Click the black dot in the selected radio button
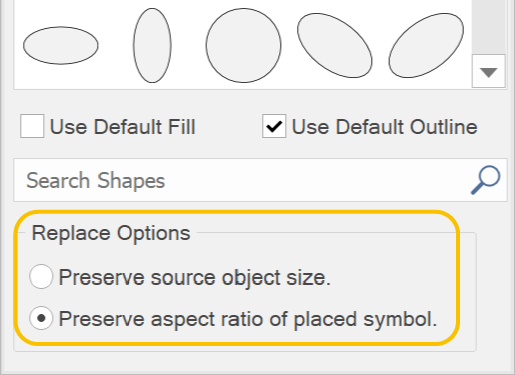This screenshot has width=515, height=375. point(41,318)
